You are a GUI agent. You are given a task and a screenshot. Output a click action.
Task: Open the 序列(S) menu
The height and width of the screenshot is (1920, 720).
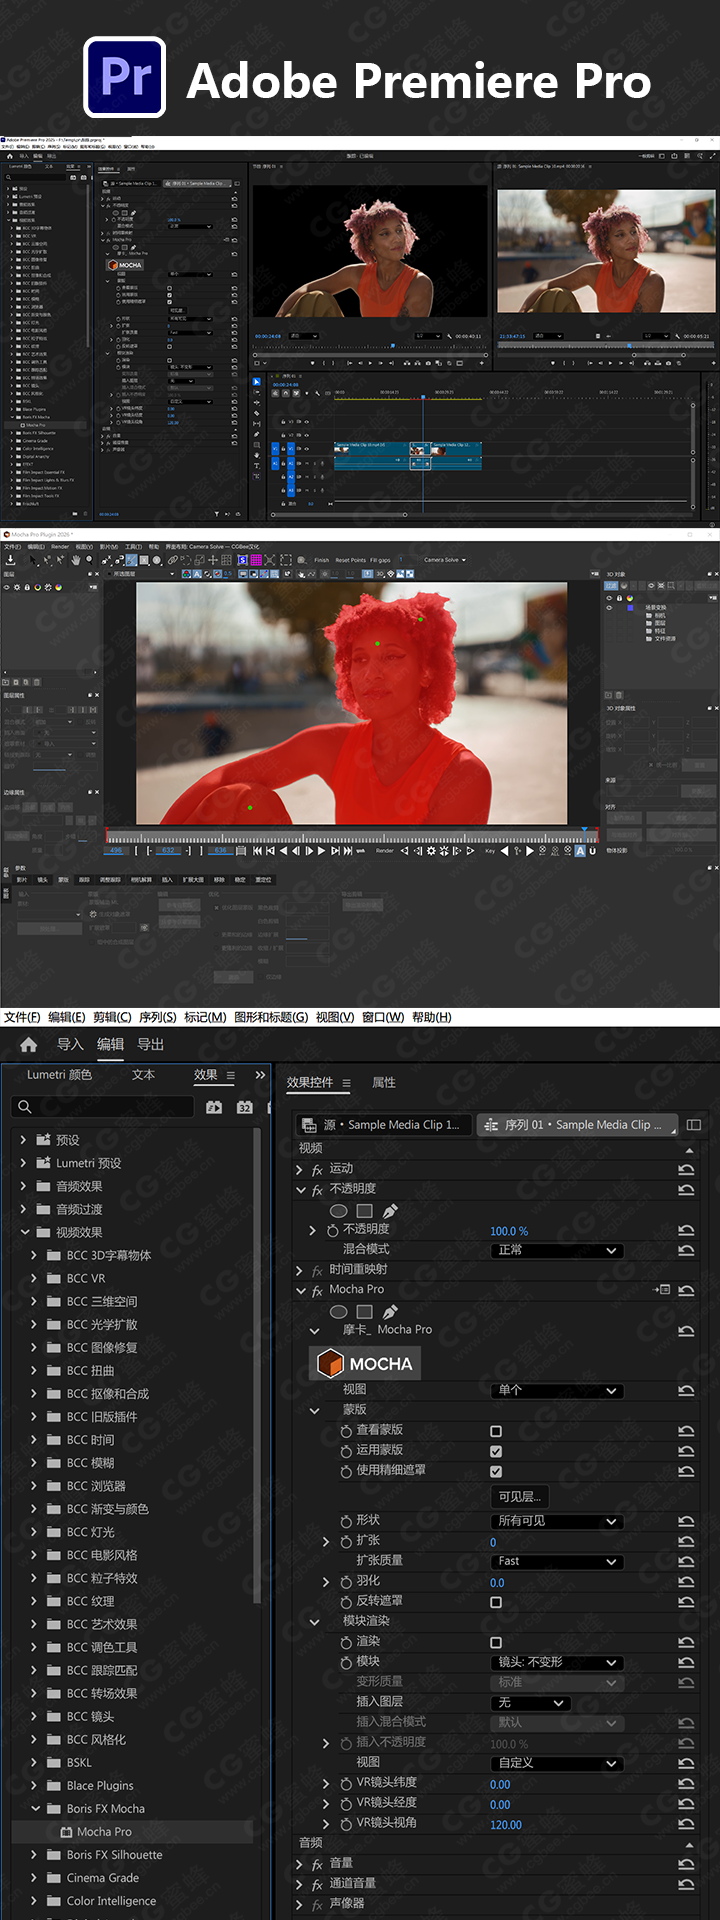point(158,1017)
